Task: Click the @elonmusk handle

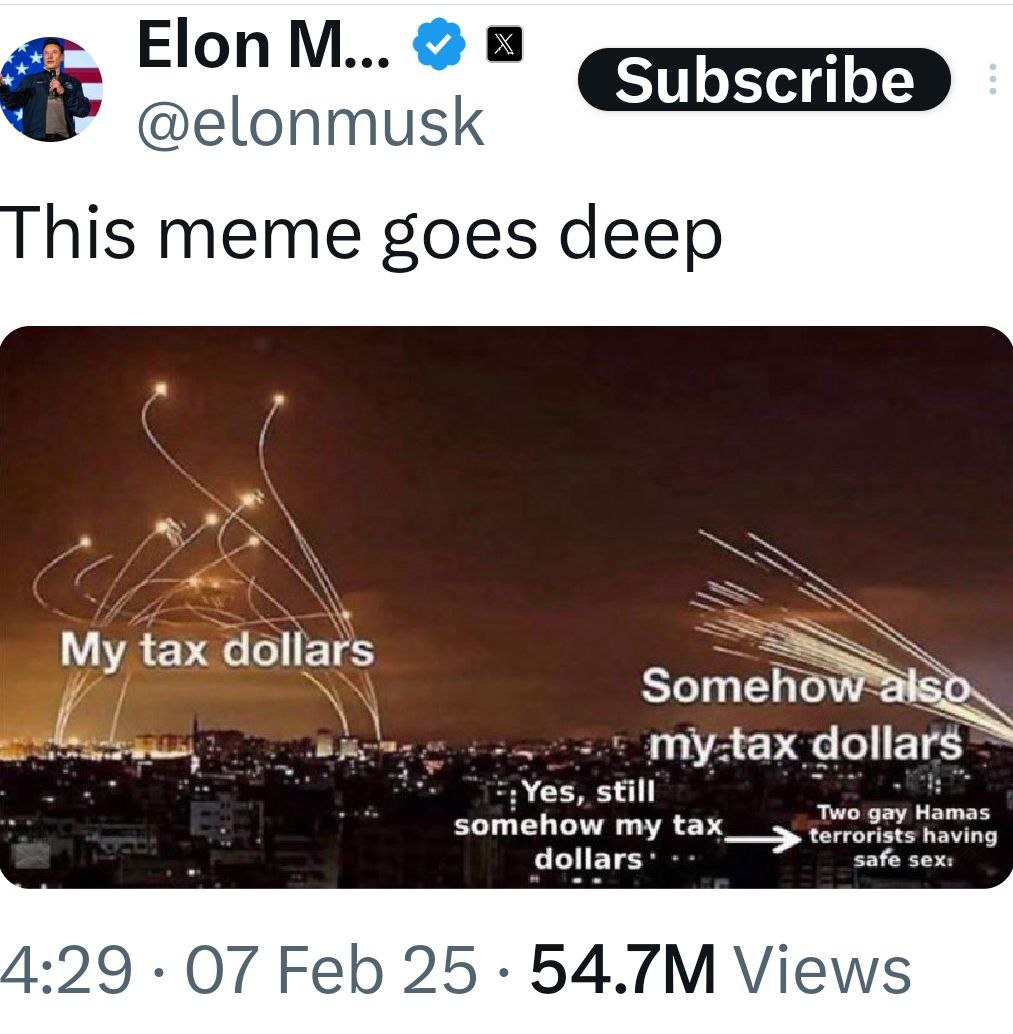Action: coord(311,121)
